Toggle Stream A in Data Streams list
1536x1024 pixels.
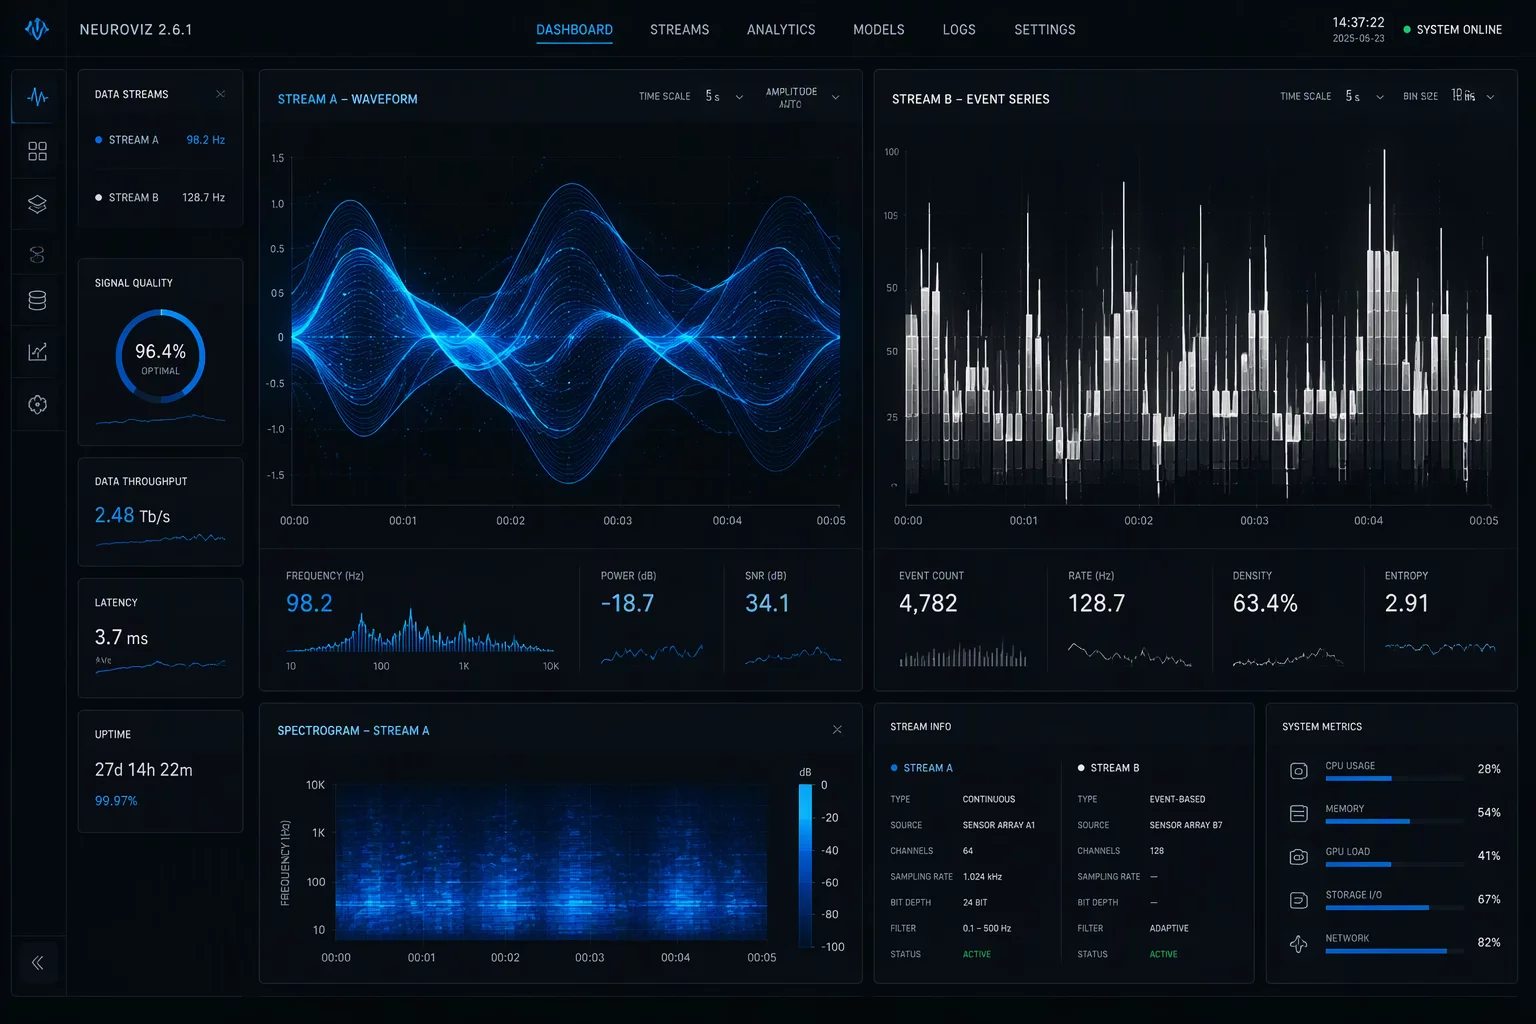pyautogui.click(x=160, y=140)
